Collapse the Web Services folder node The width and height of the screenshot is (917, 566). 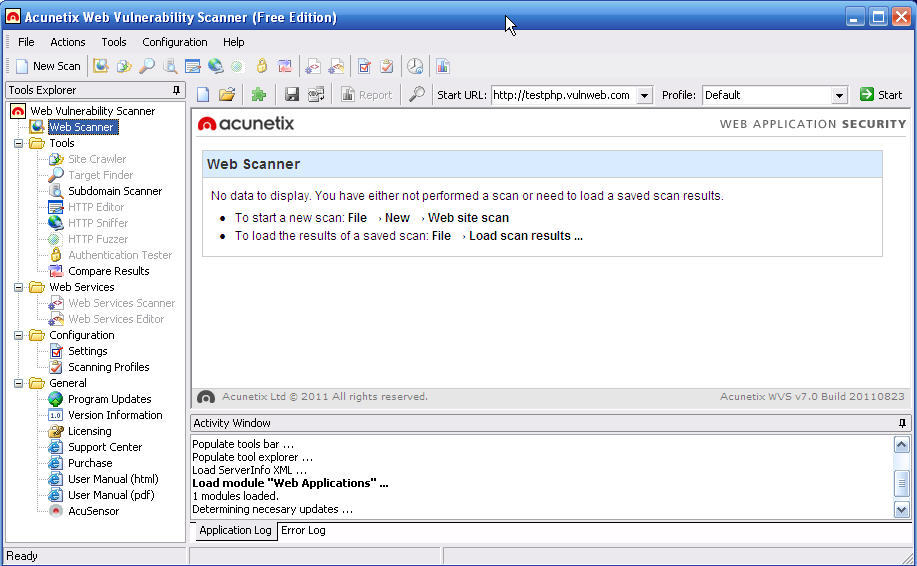pyautogui.click(x=19, y=287)
